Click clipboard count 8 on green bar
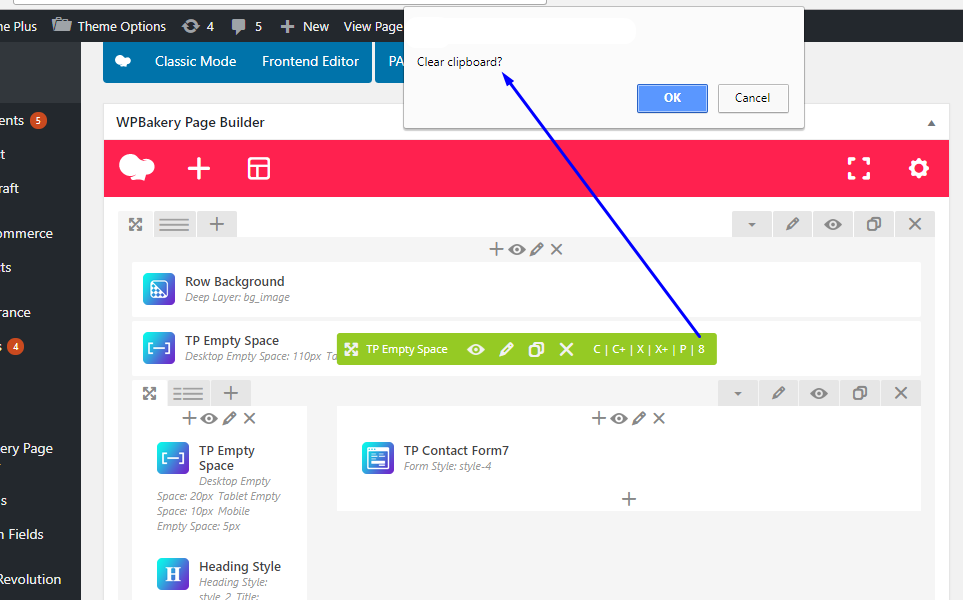 point(701,349)
